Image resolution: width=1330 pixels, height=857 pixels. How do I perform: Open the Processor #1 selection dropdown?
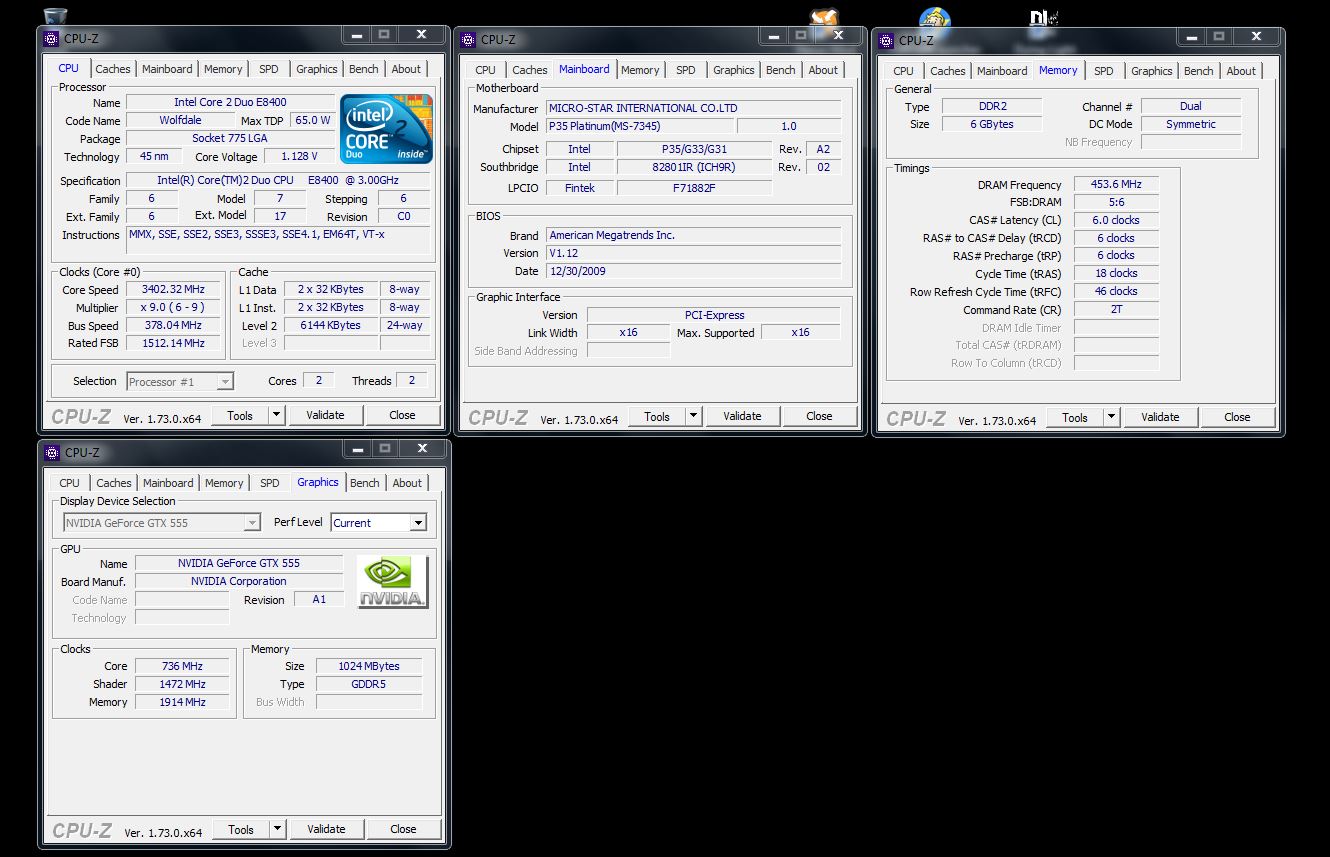pos(181,381)
